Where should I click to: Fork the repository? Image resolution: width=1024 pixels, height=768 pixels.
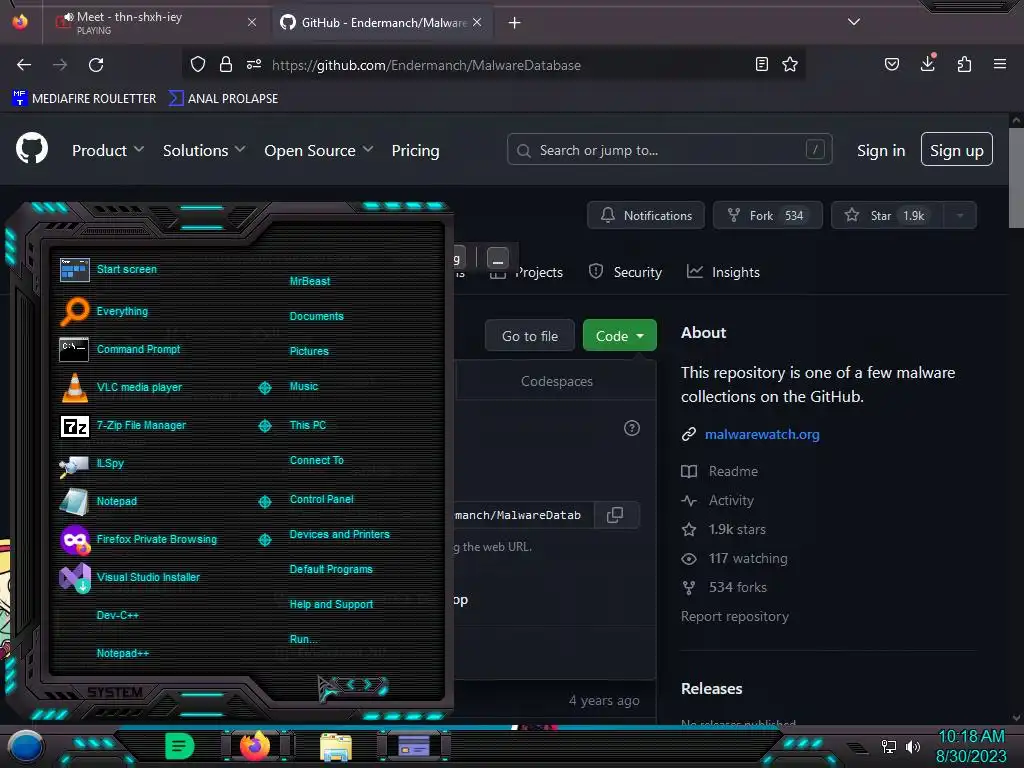[x=767, y=216]
